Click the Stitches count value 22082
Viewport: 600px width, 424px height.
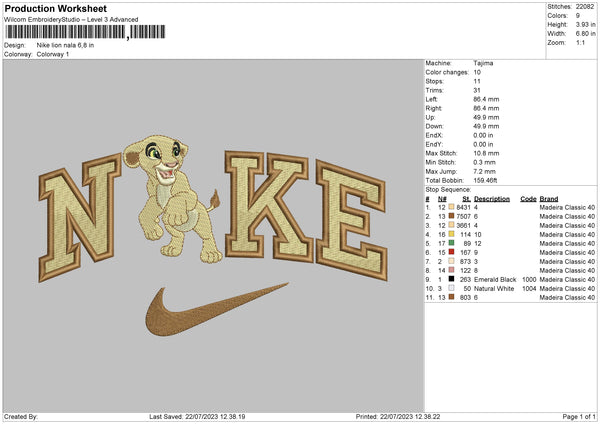coord(585,6)
